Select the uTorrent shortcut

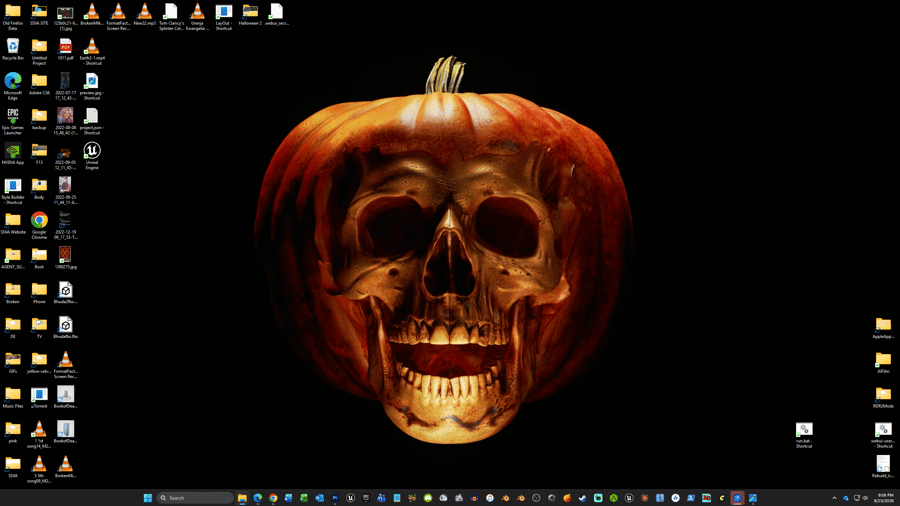[x=39, y=398]
